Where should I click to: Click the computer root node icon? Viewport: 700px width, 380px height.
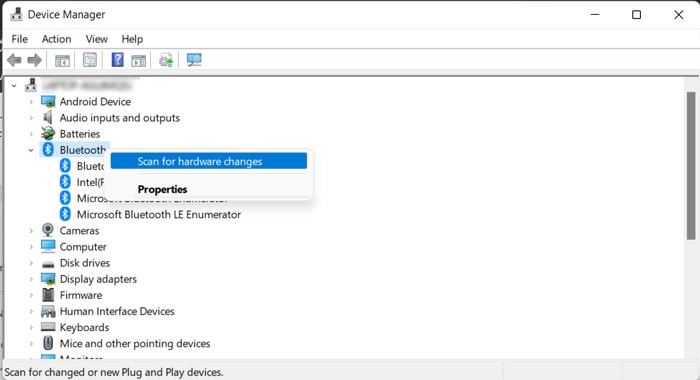pos(31,85)
